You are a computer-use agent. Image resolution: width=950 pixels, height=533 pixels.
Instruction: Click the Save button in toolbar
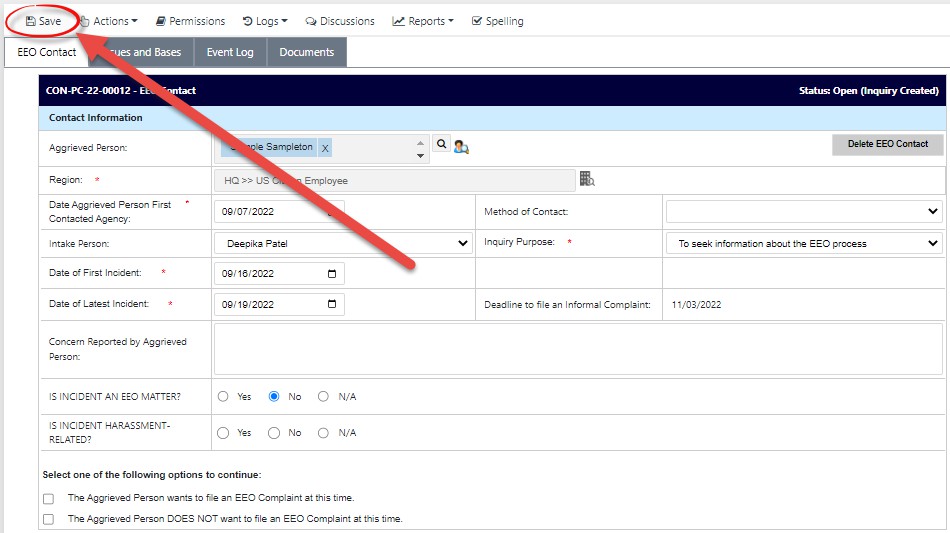coord(43,21)
